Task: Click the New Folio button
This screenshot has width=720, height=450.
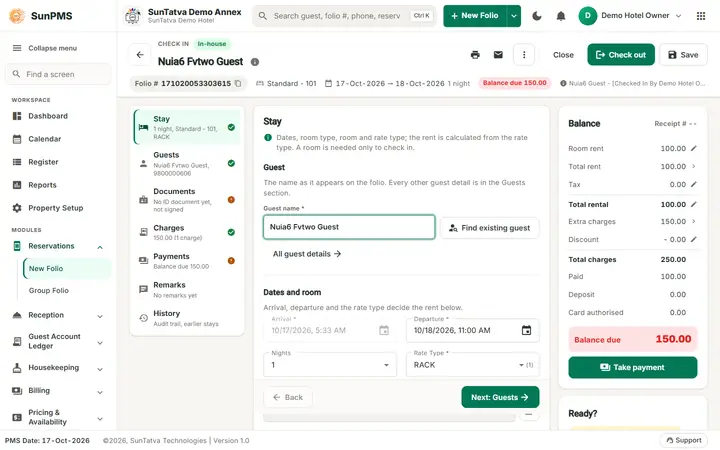Action: click(x=475, y=16)
